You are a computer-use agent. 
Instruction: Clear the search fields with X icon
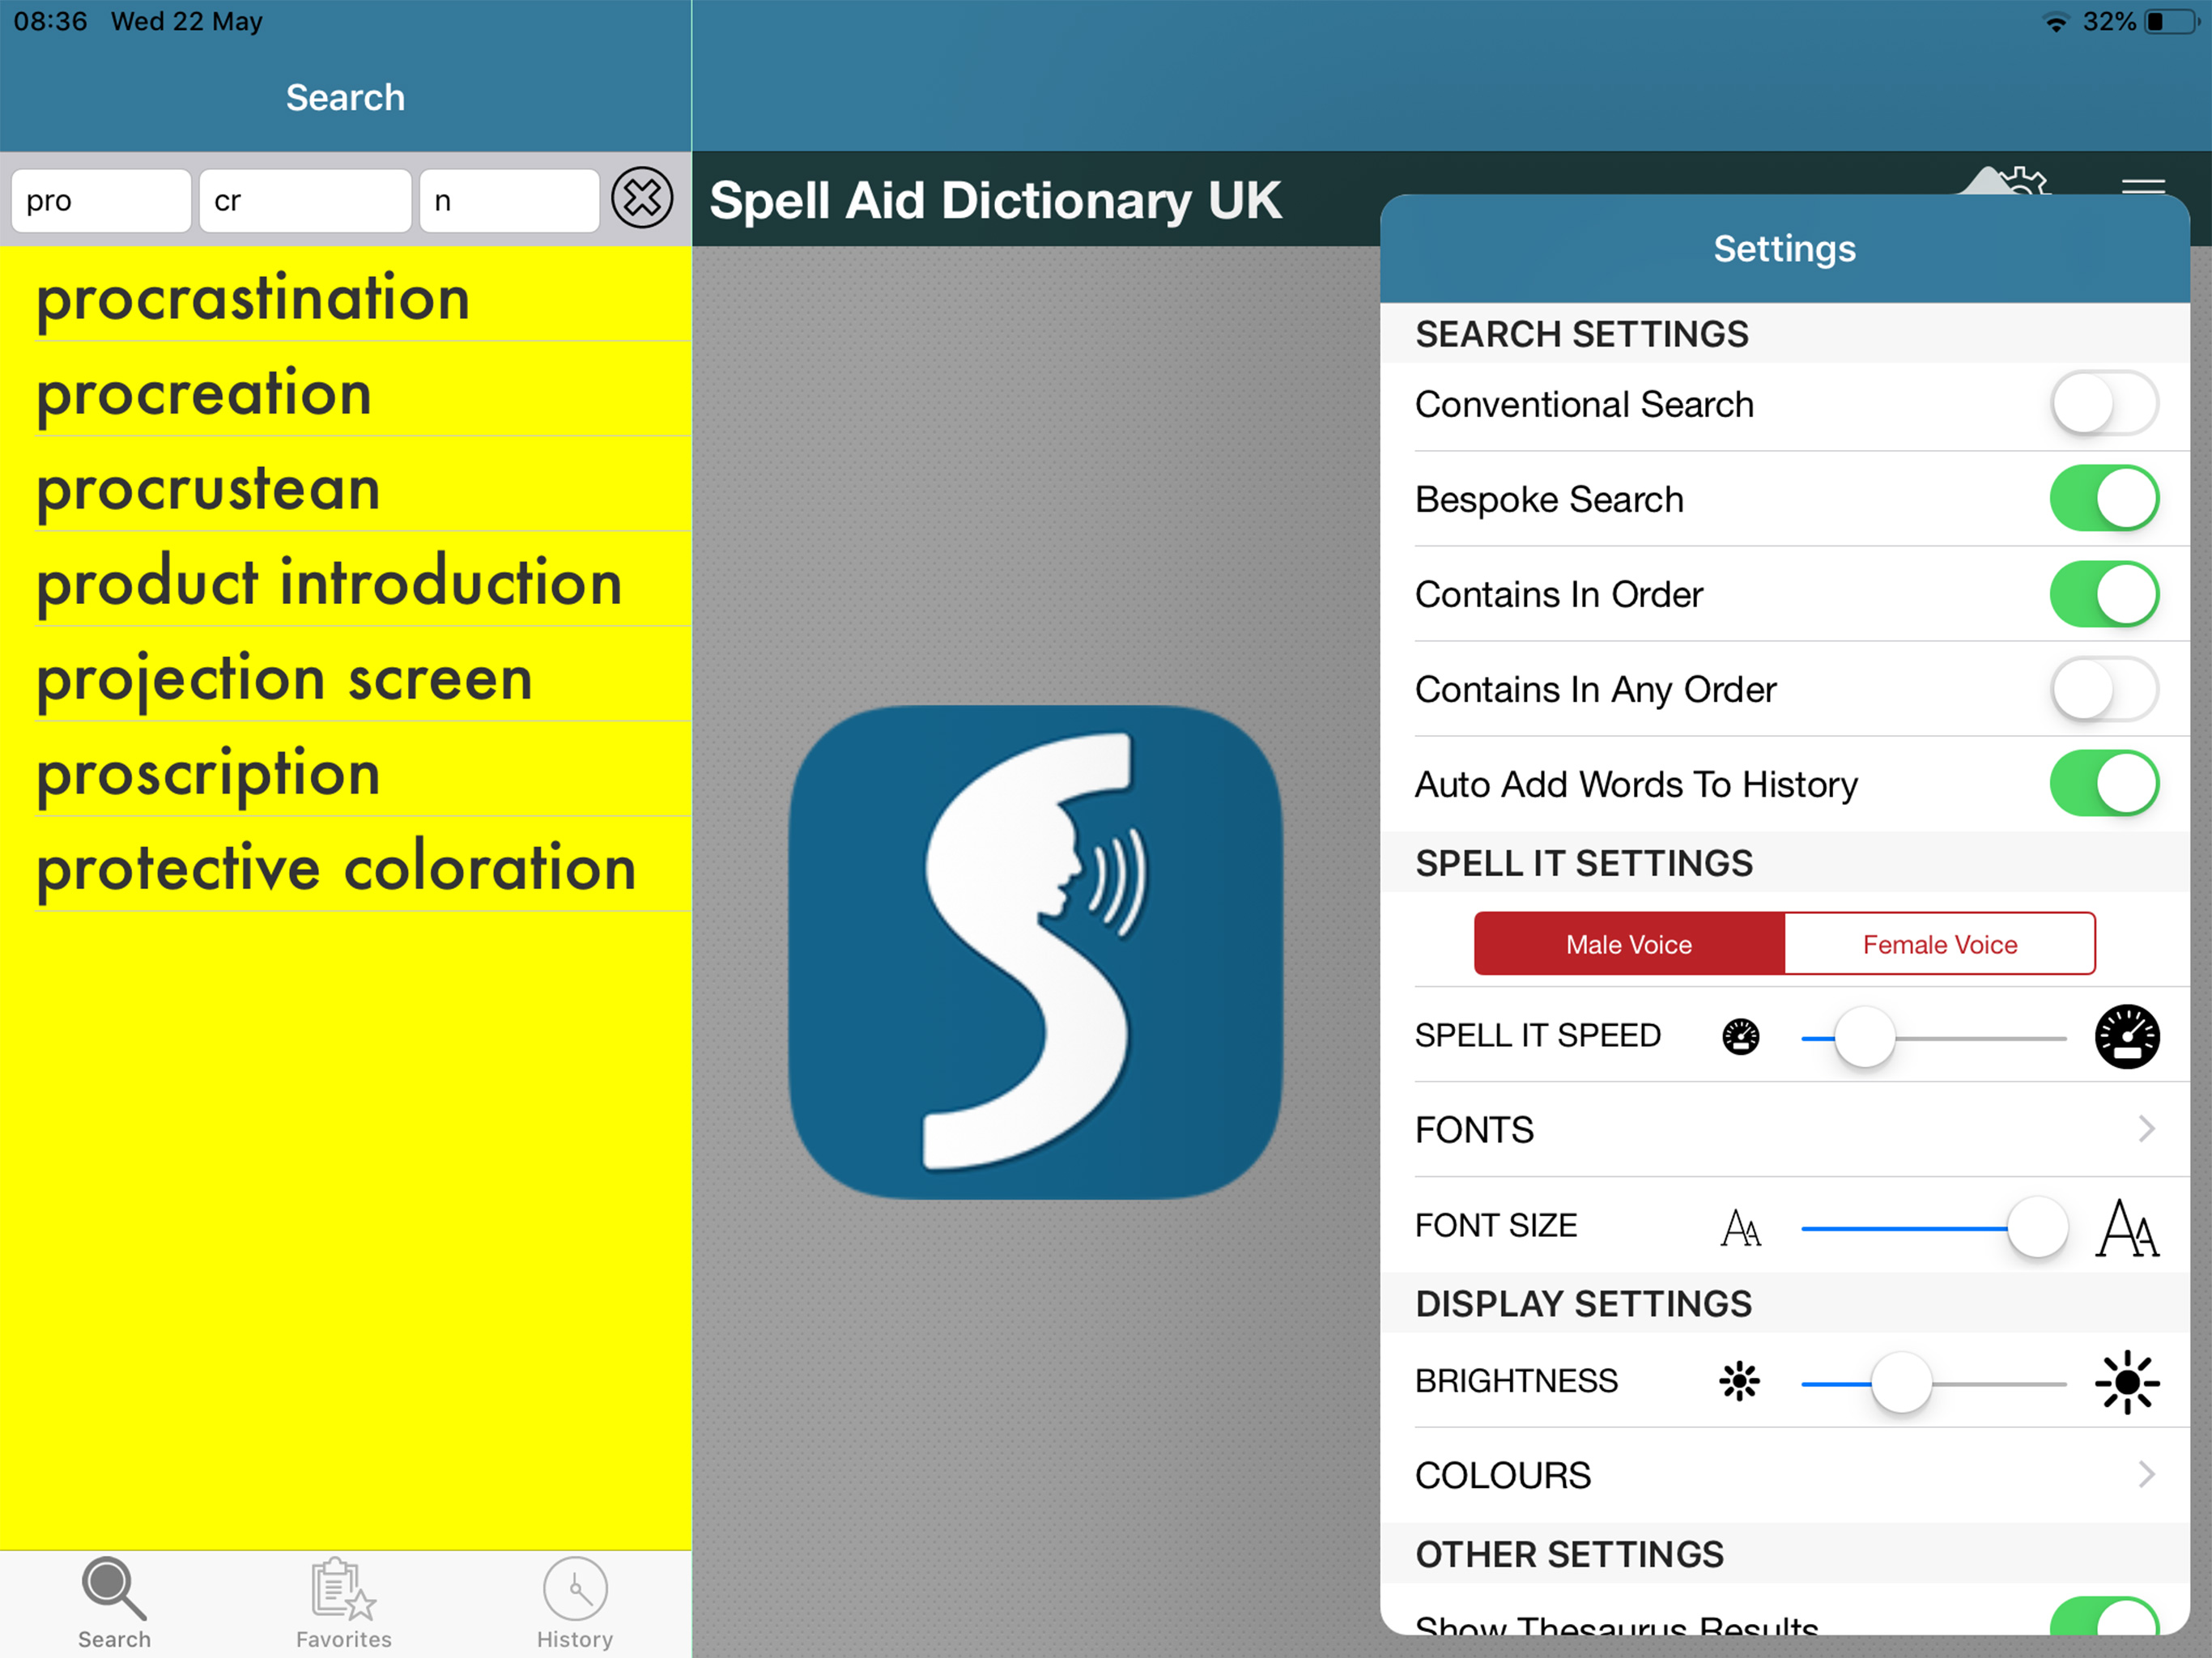click(x=642, y=198)
